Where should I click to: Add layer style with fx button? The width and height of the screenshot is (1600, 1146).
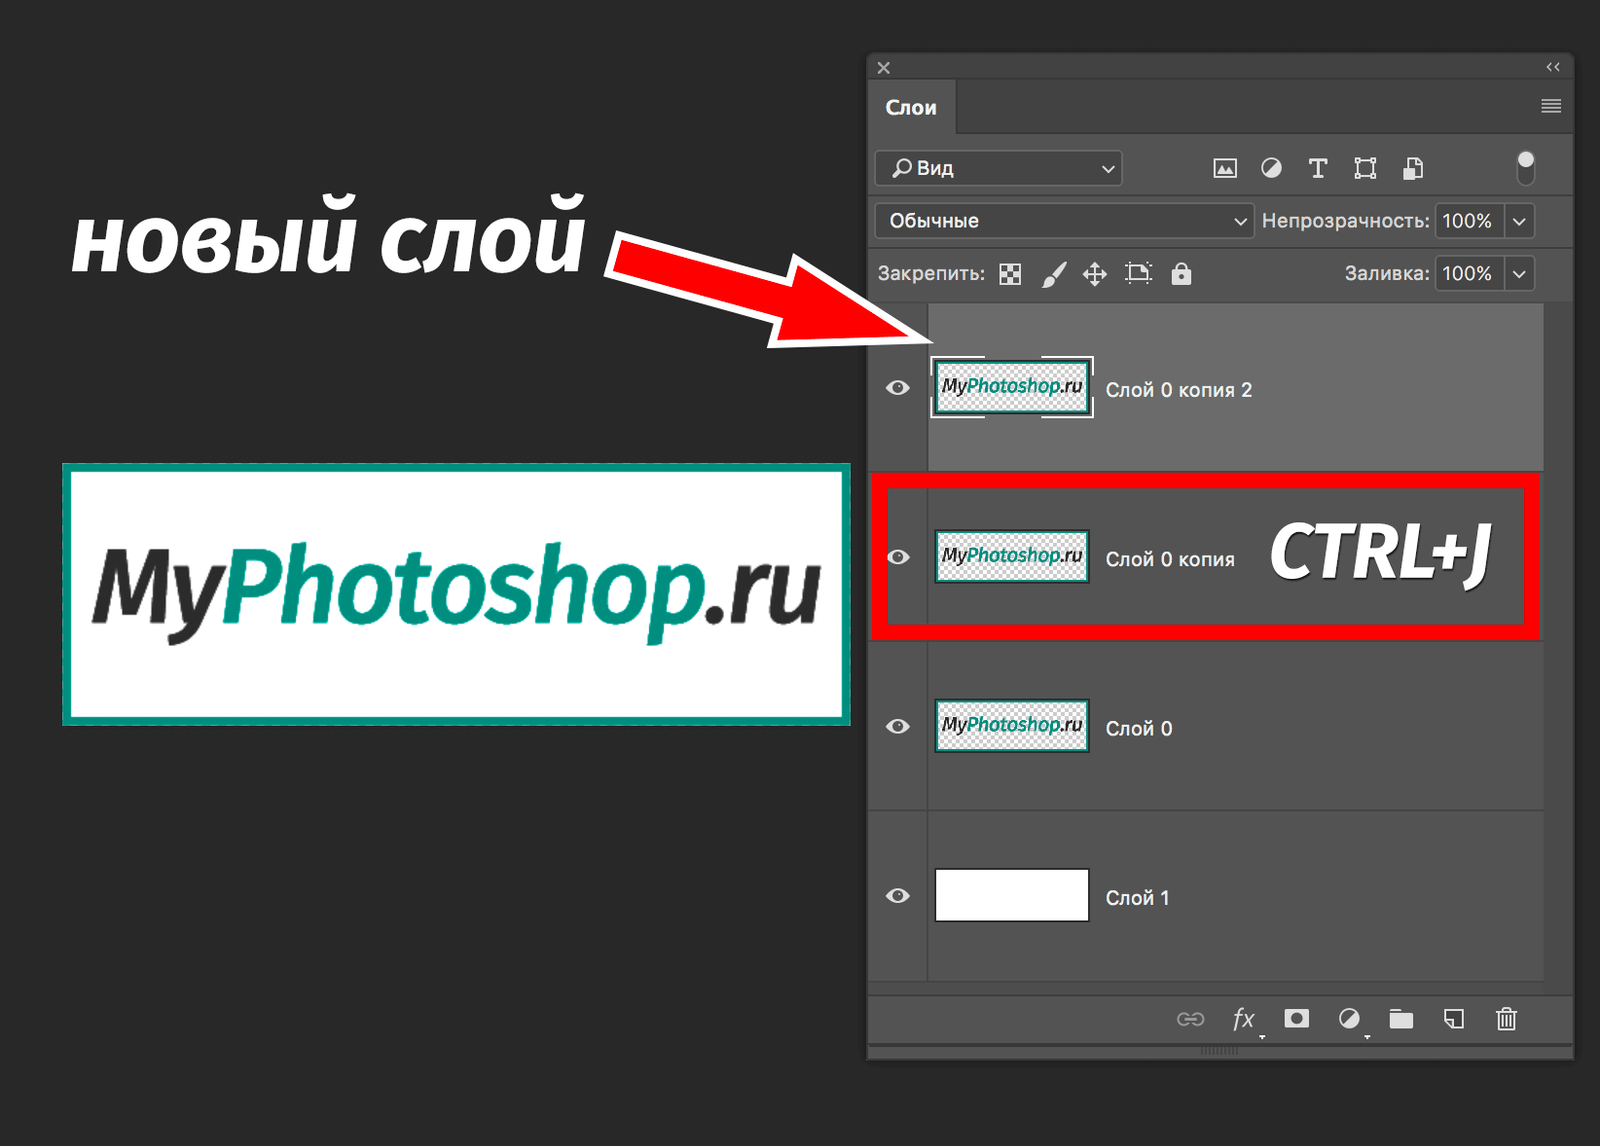[x=1243, y=1019]
